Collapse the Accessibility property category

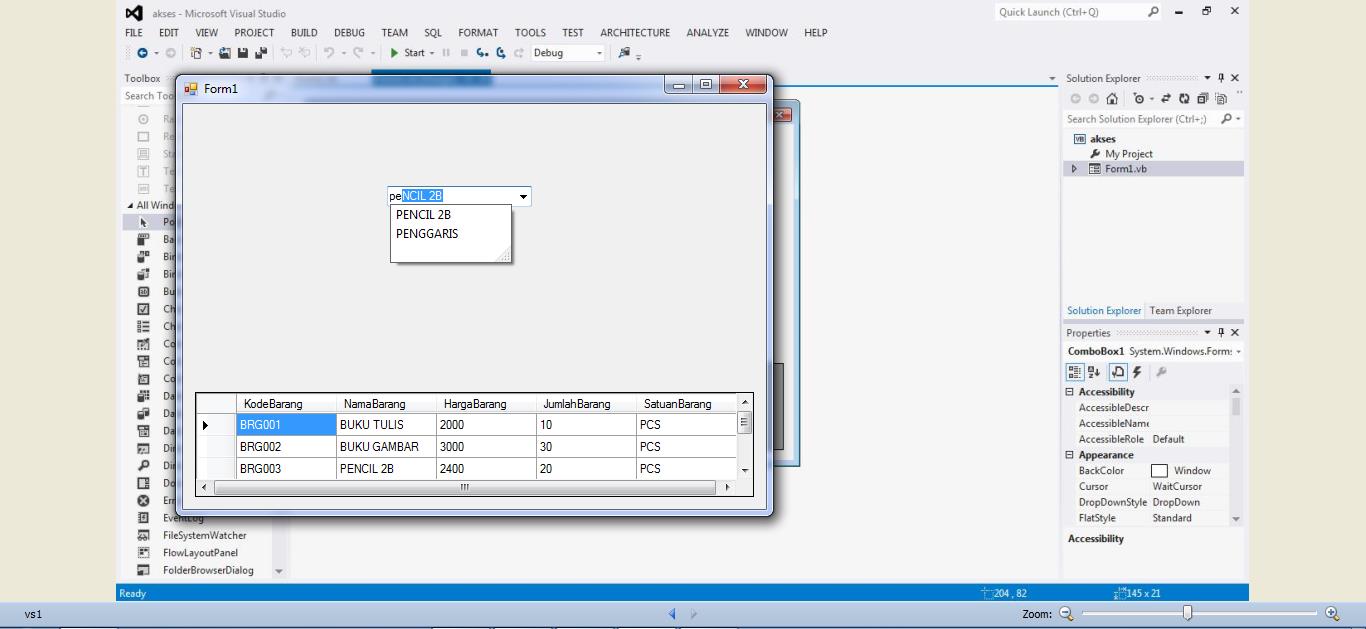[1069, 392]
